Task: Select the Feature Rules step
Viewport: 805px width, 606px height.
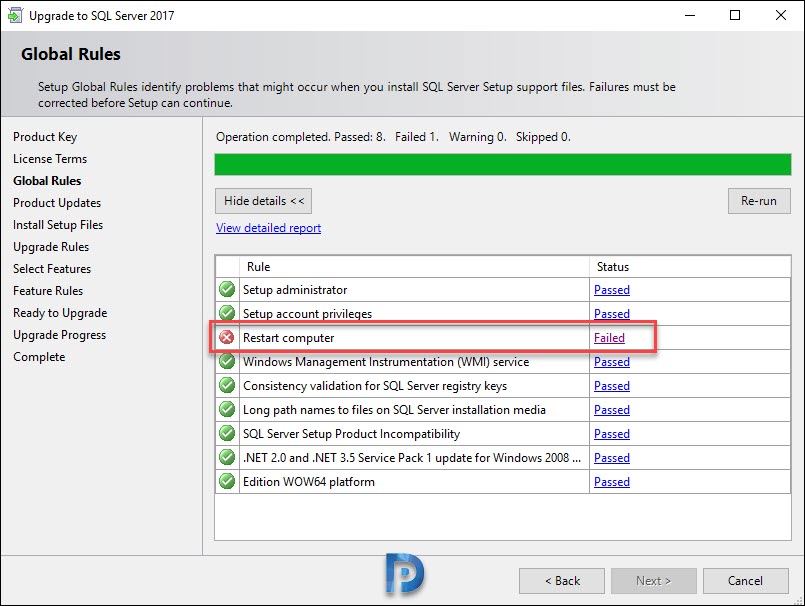Action: (48, 291)
